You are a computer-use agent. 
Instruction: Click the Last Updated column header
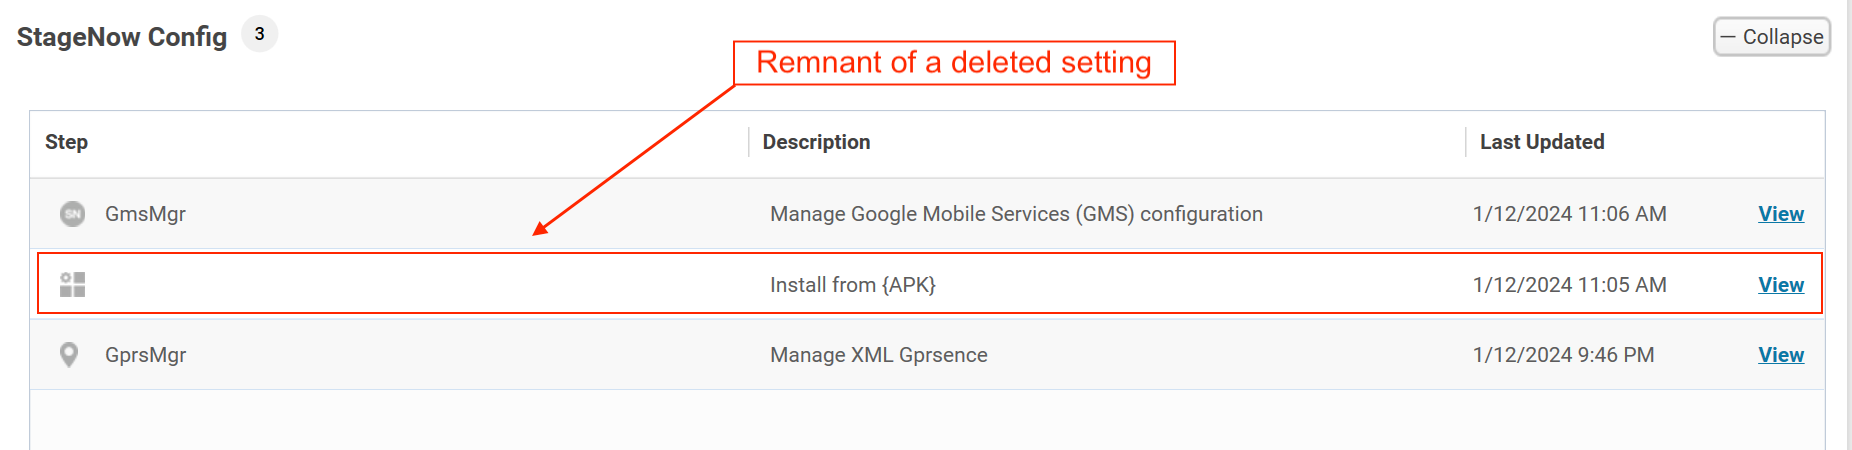pos(1541,142)
